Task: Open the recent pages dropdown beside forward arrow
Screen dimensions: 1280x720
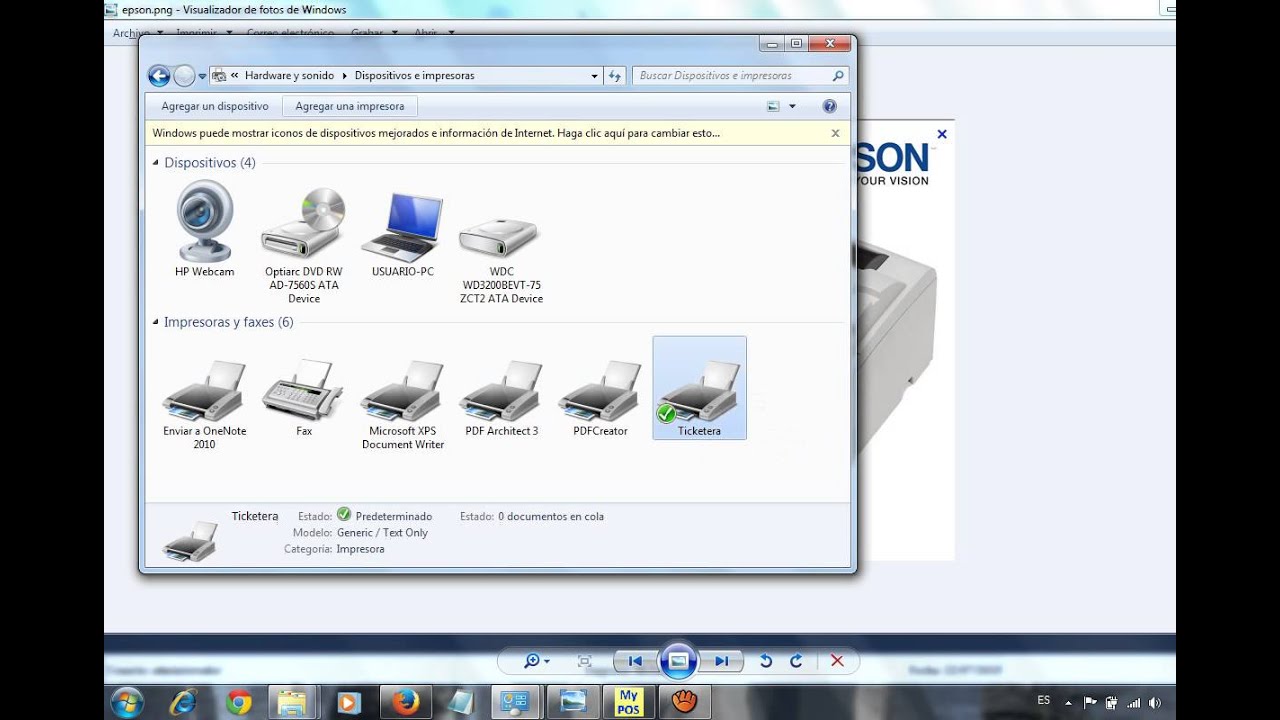Action: point(203,76)
